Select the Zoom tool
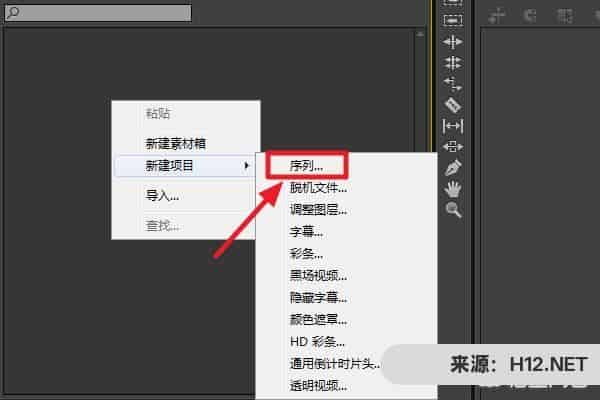Screen dimensions: 600x400 point(453,210)
